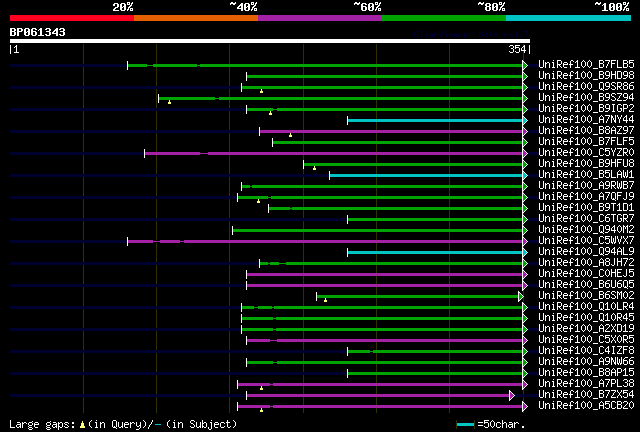Open subject UniRef100_B7FLB5

[586, 65]
